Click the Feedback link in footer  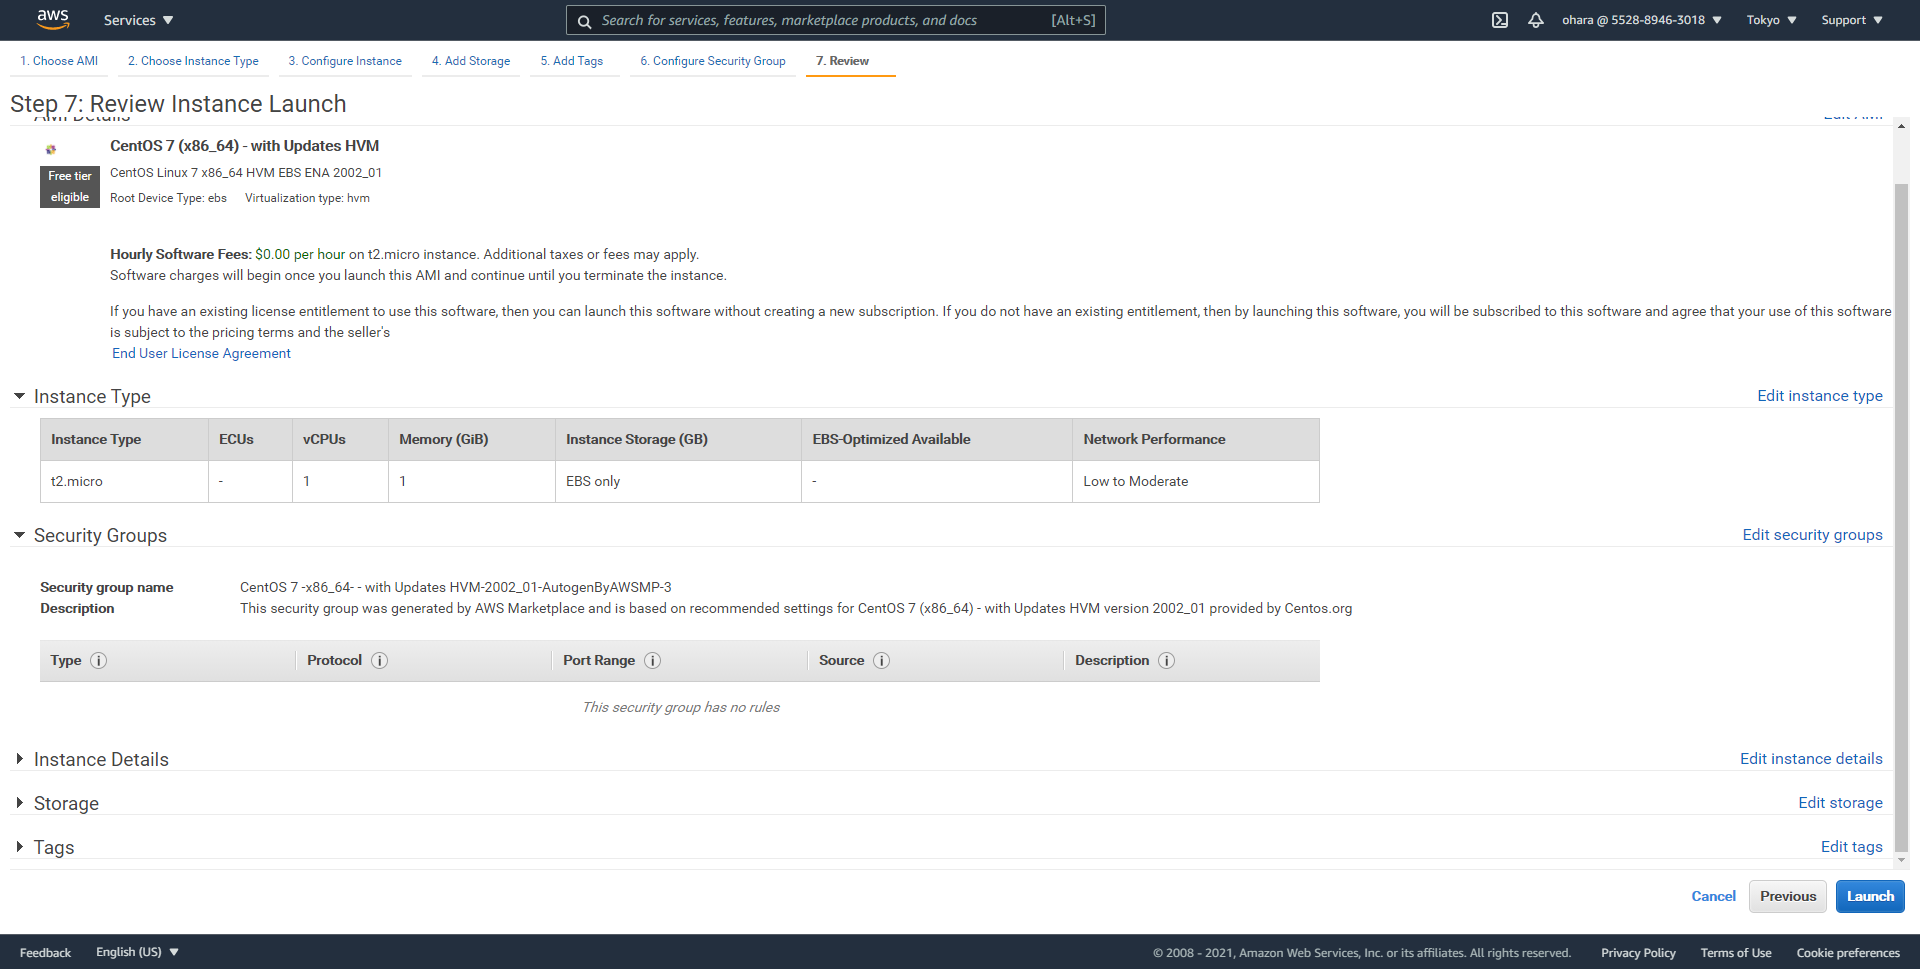[45, 953]
